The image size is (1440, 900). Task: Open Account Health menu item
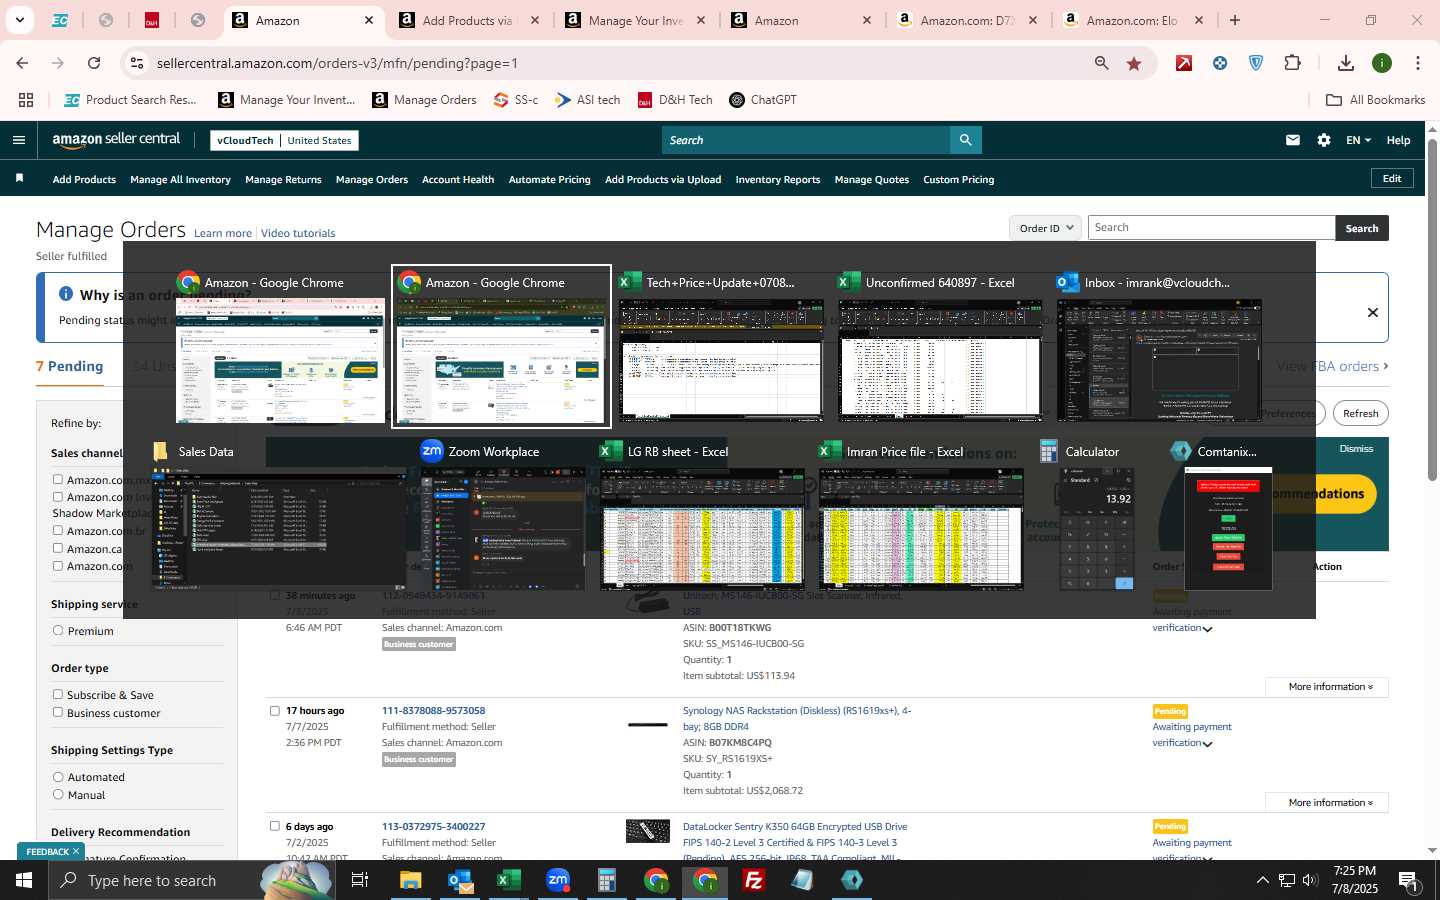tap(458, 179)
